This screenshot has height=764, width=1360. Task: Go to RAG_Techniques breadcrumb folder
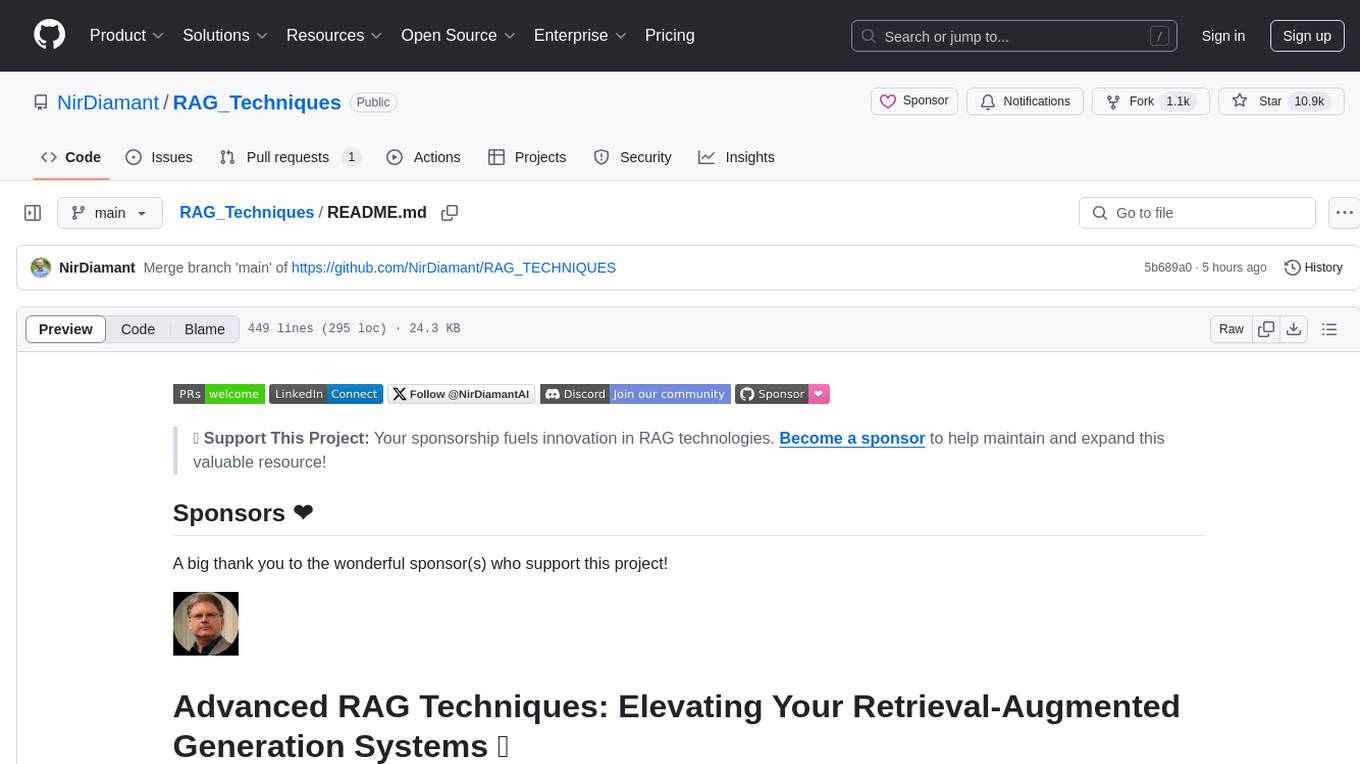247,212
